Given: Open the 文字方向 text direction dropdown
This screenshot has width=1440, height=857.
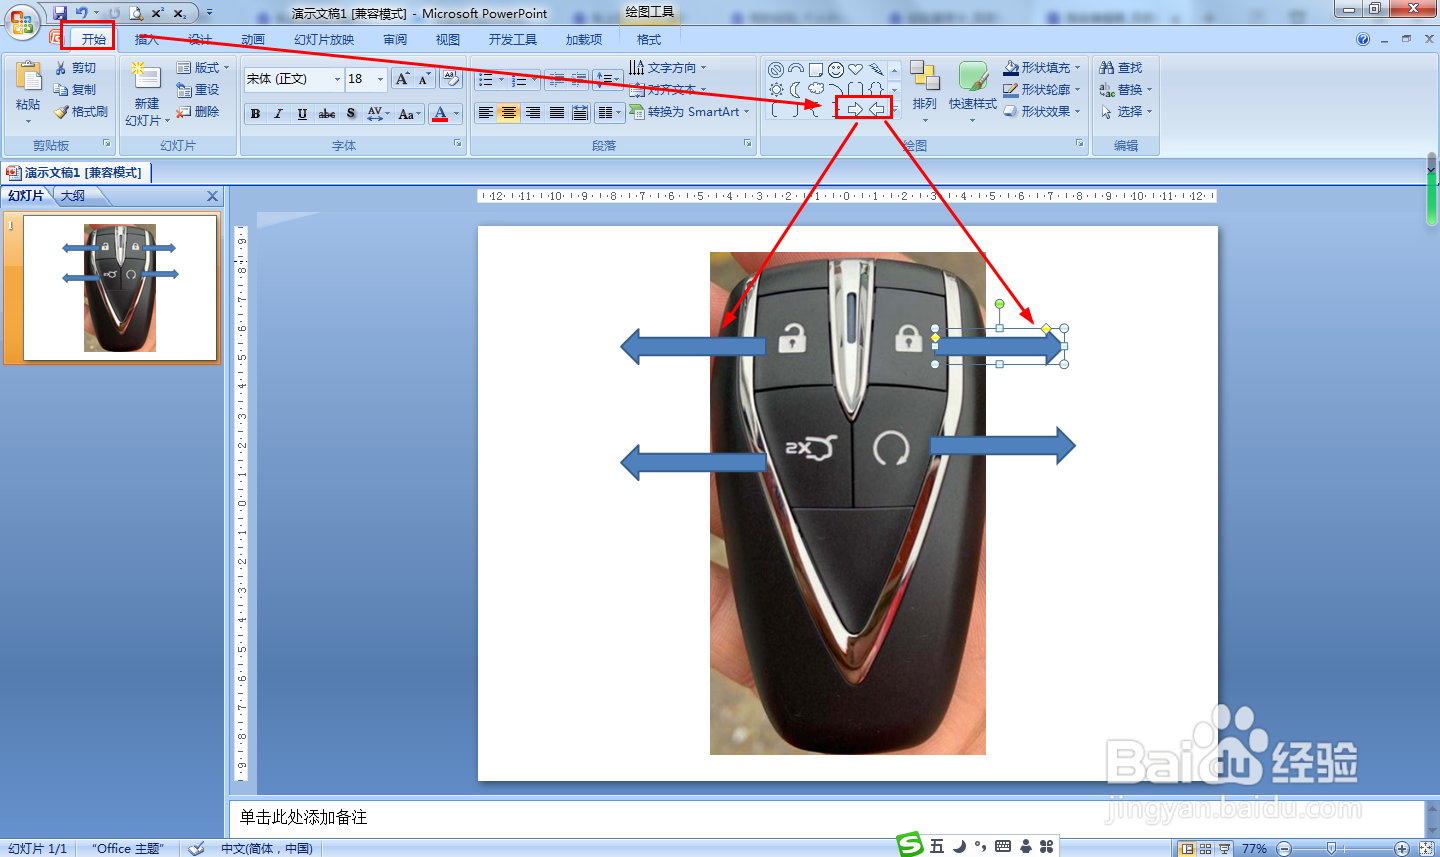Looking at the screenshot, I should (x=667, y=68).
